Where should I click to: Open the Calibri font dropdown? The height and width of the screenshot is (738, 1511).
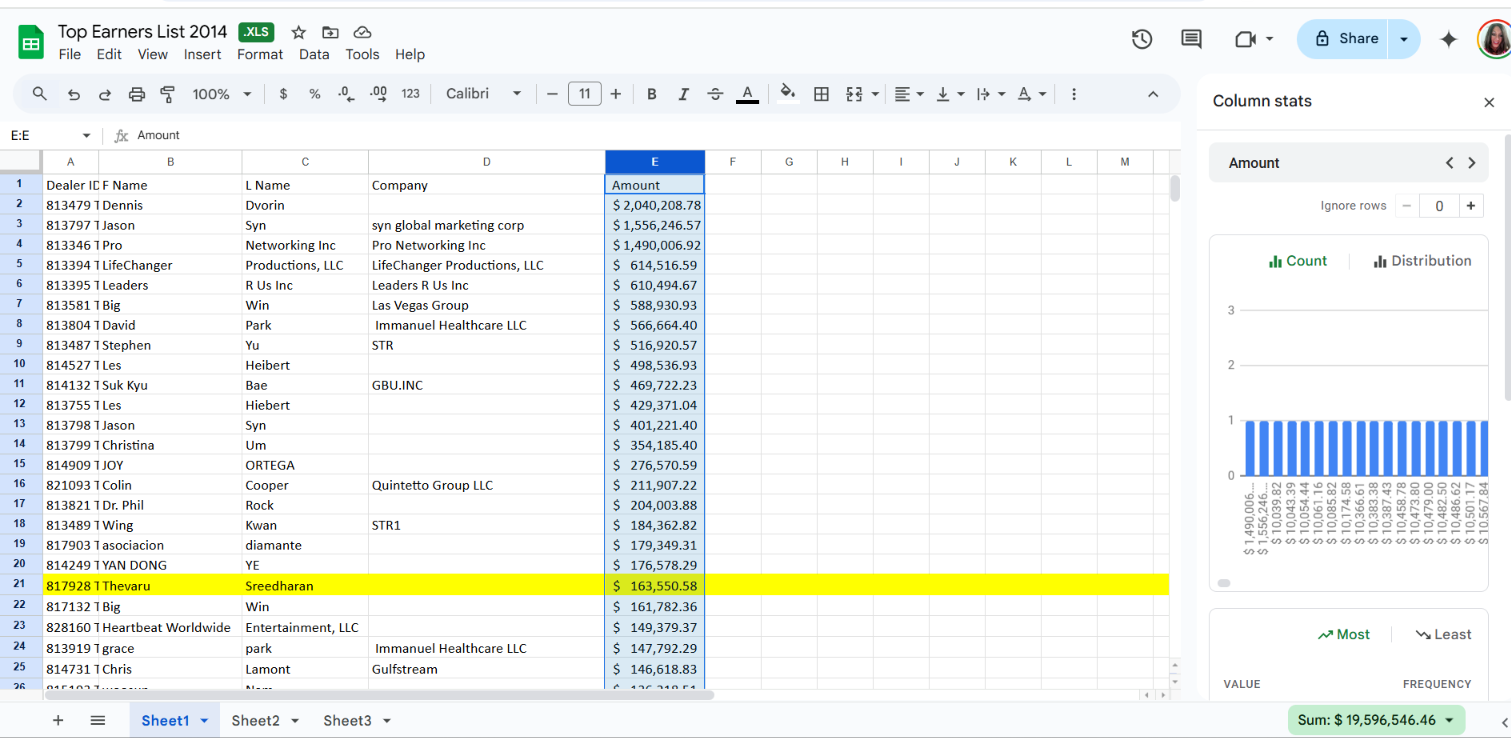pos(484,94)
